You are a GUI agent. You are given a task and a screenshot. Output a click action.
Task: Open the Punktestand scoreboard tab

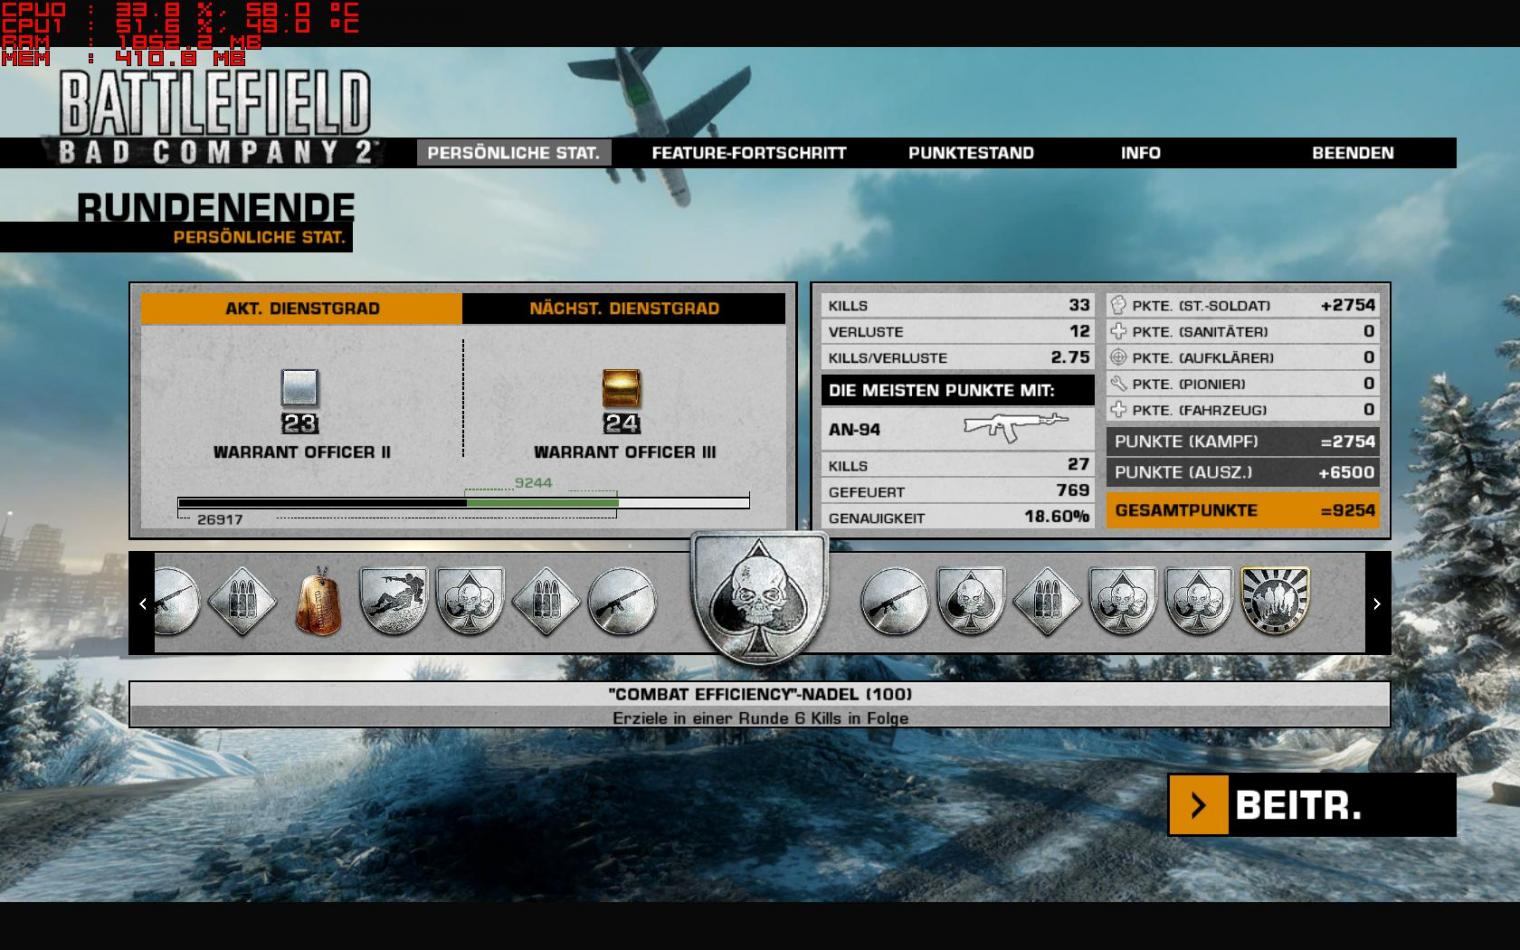click(x=971, y=153)
